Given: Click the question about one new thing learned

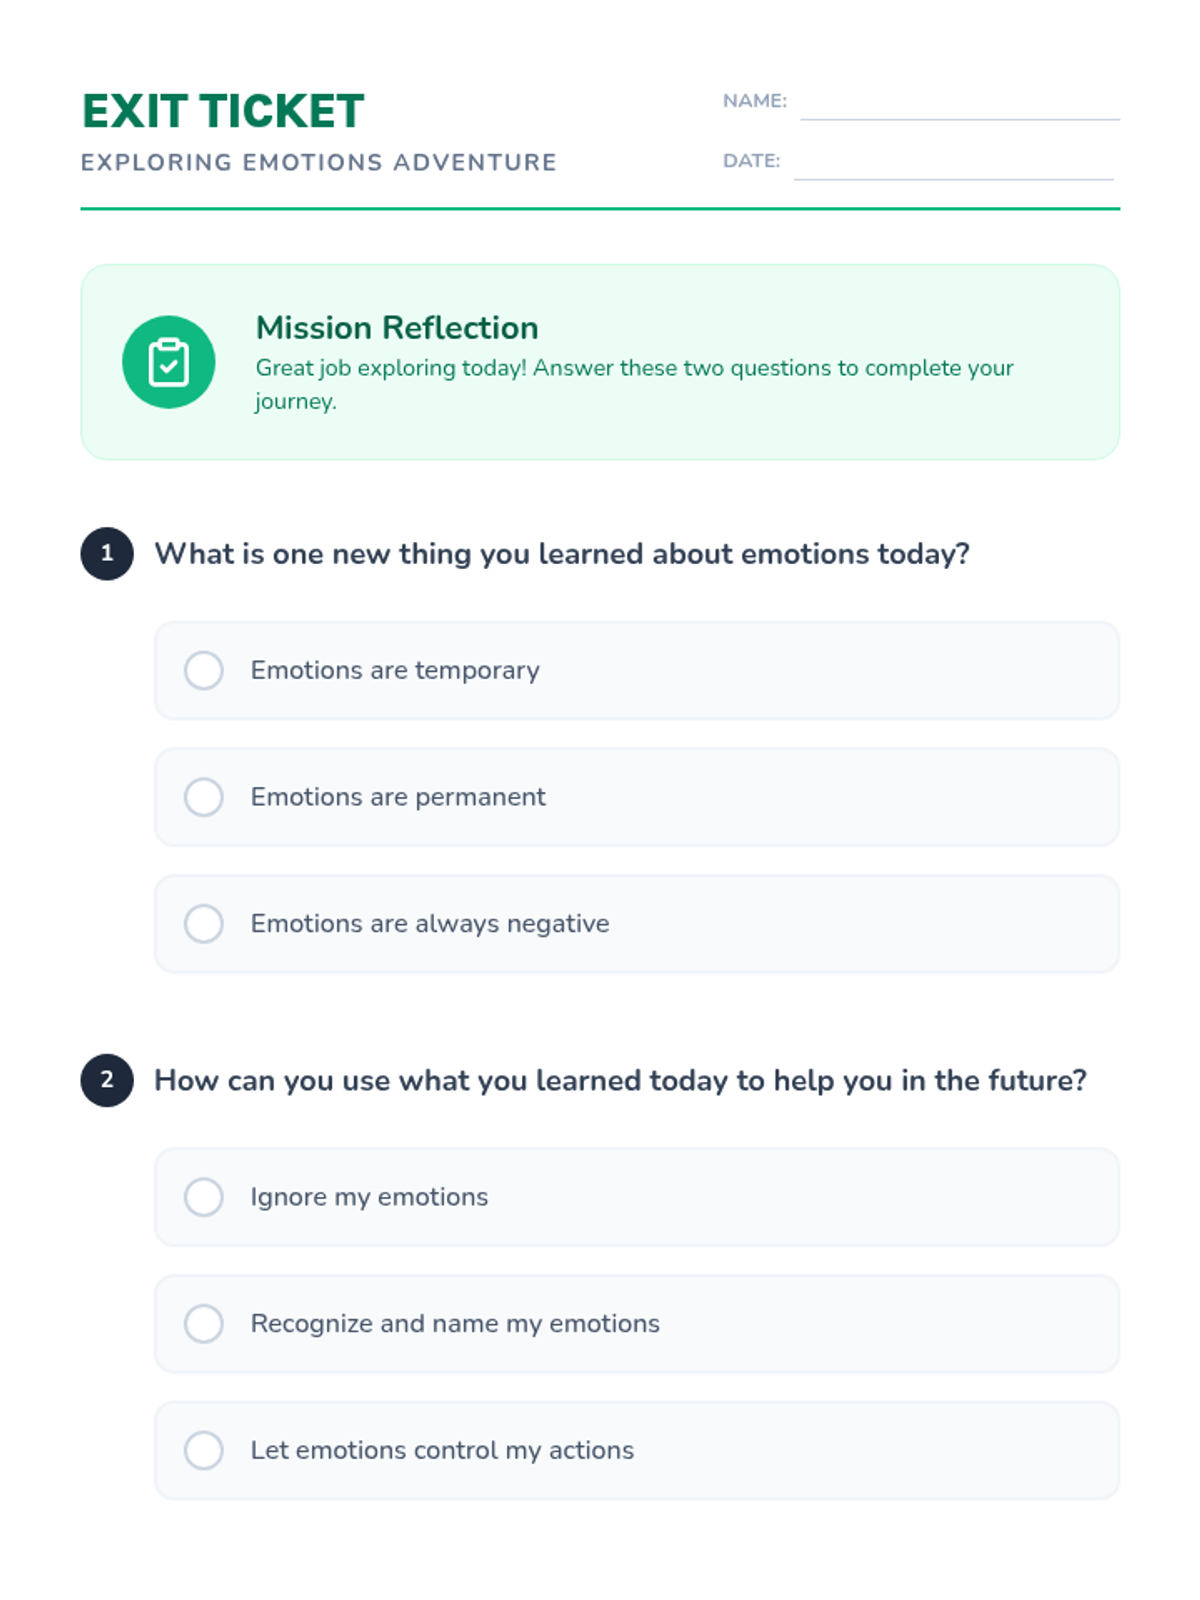Looking at the screenshot, I should tap(562, 554).
